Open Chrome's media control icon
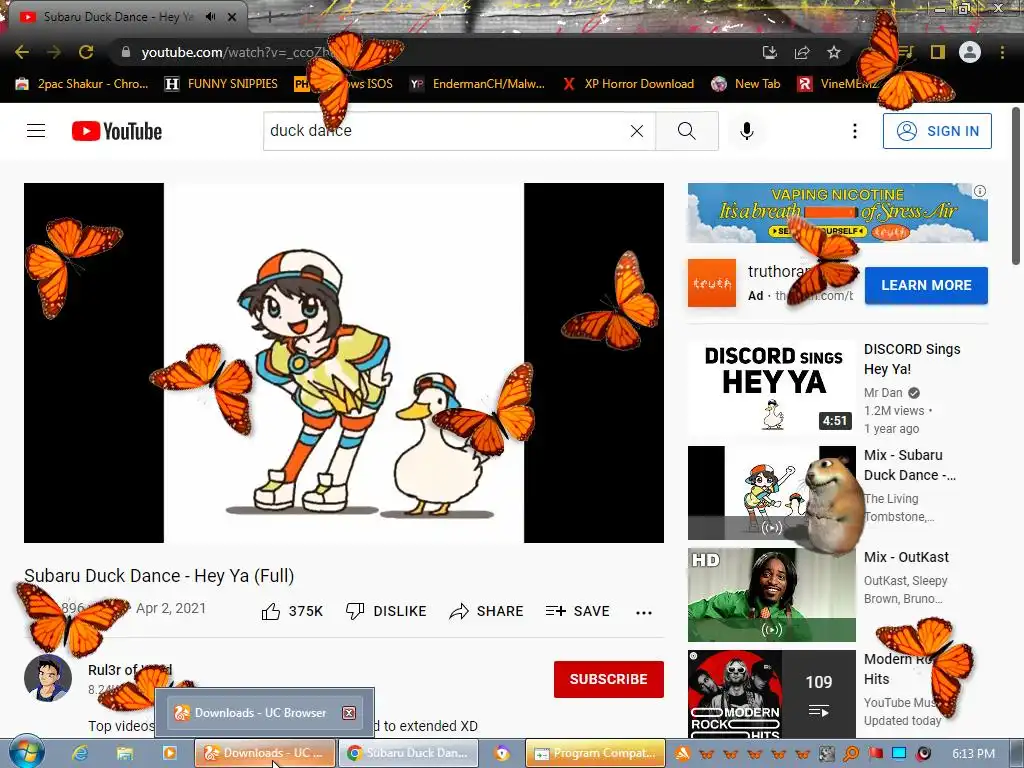 tap(906, 52)
